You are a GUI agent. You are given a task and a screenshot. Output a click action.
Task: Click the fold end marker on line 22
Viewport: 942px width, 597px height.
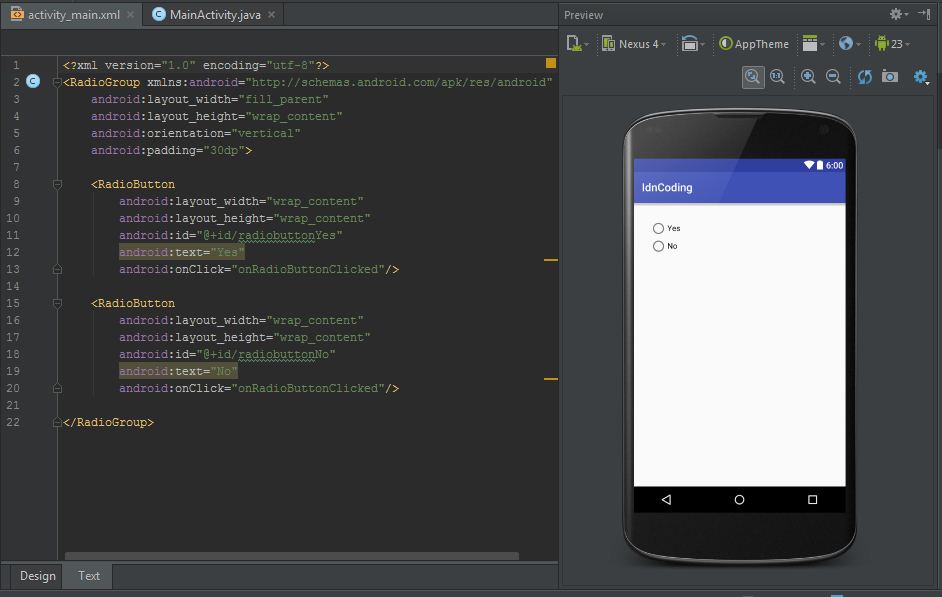[57, 422]
